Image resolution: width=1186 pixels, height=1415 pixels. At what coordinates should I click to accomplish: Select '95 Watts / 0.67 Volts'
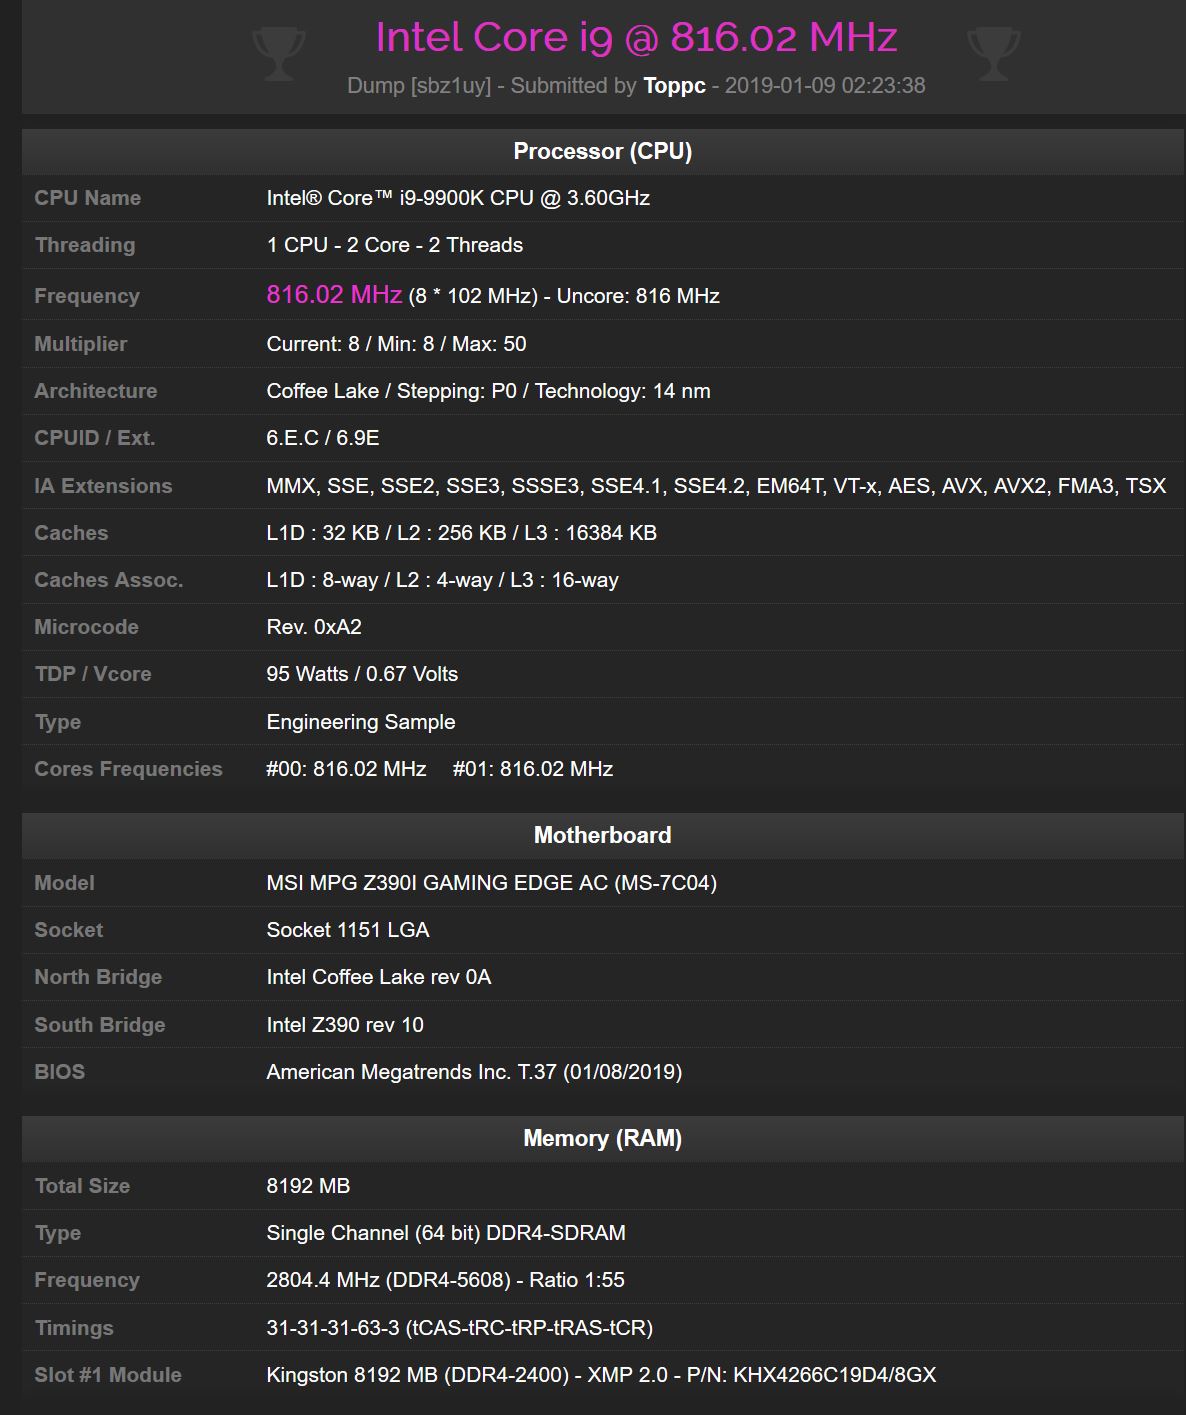[x=362, y=674]
